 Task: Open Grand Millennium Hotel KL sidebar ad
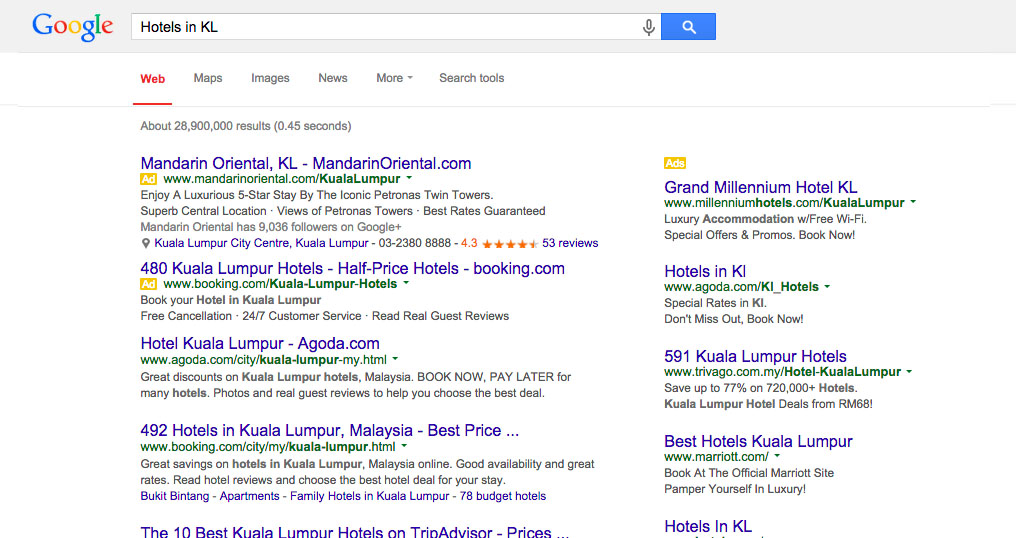[x=761, y=187]
